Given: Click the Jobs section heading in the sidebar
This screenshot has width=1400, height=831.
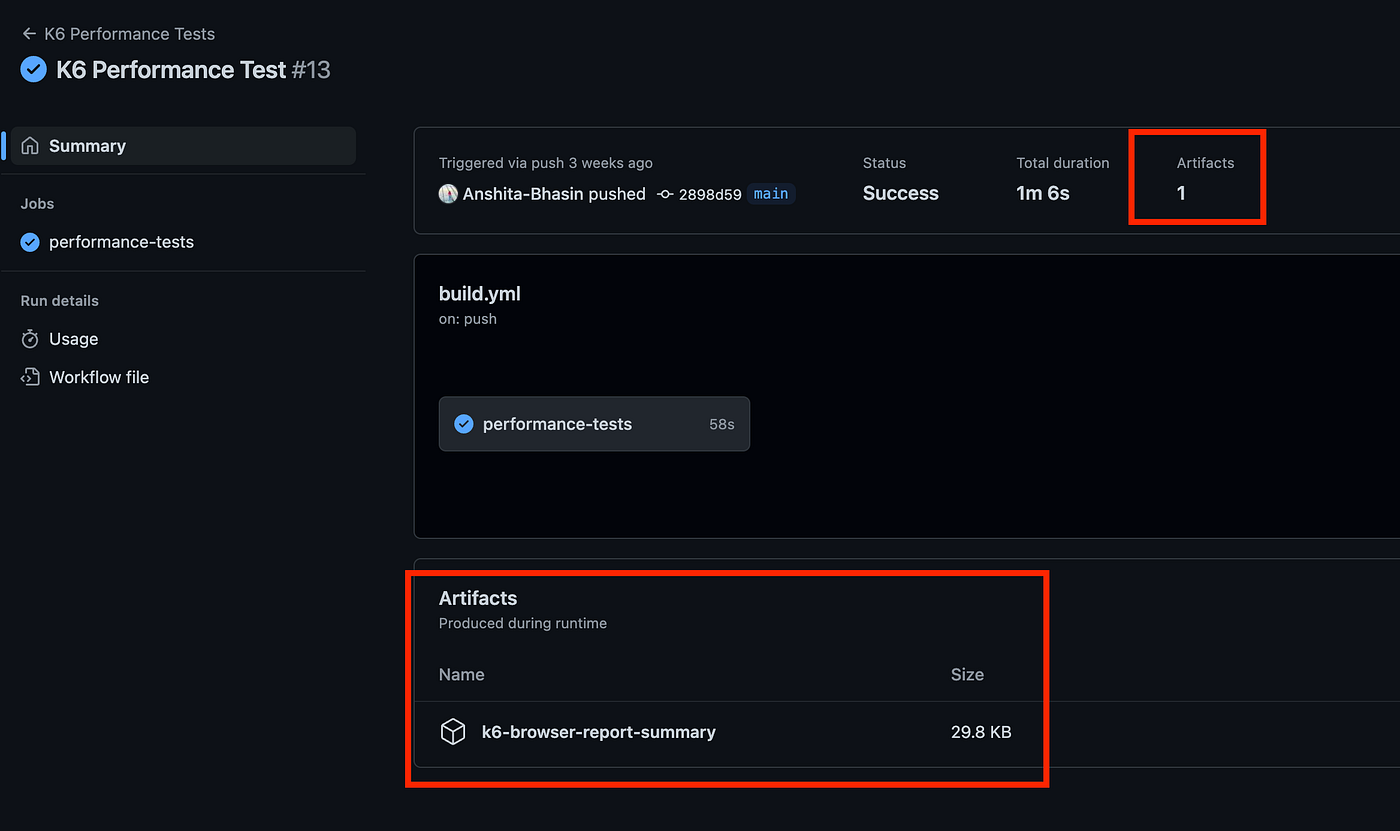Looking at the screenshot, I should (x=38, y=203).
